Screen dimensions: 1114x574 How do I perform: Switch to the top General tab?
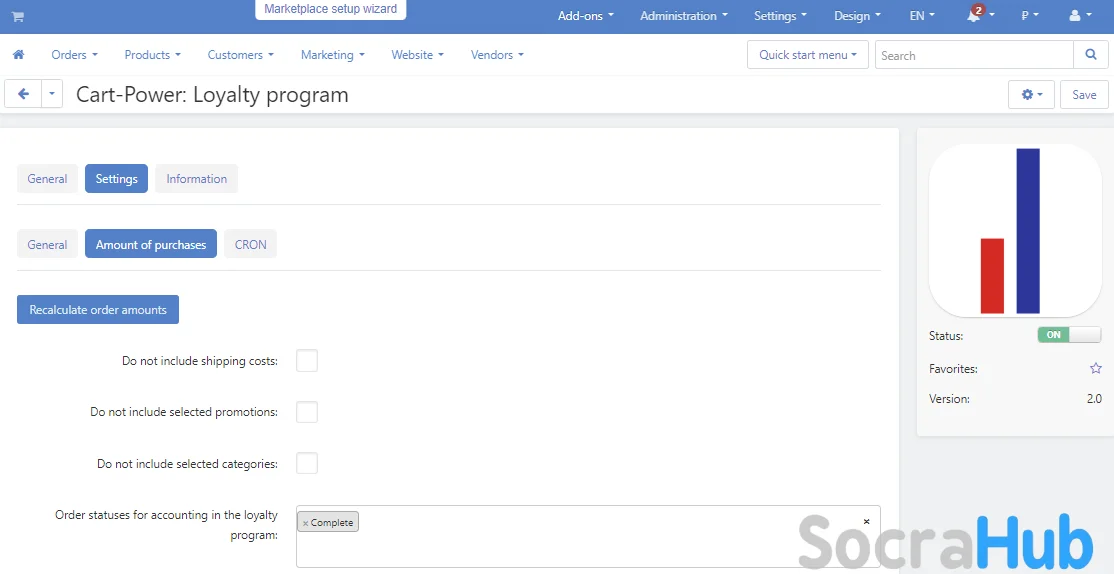coord(48,178)
